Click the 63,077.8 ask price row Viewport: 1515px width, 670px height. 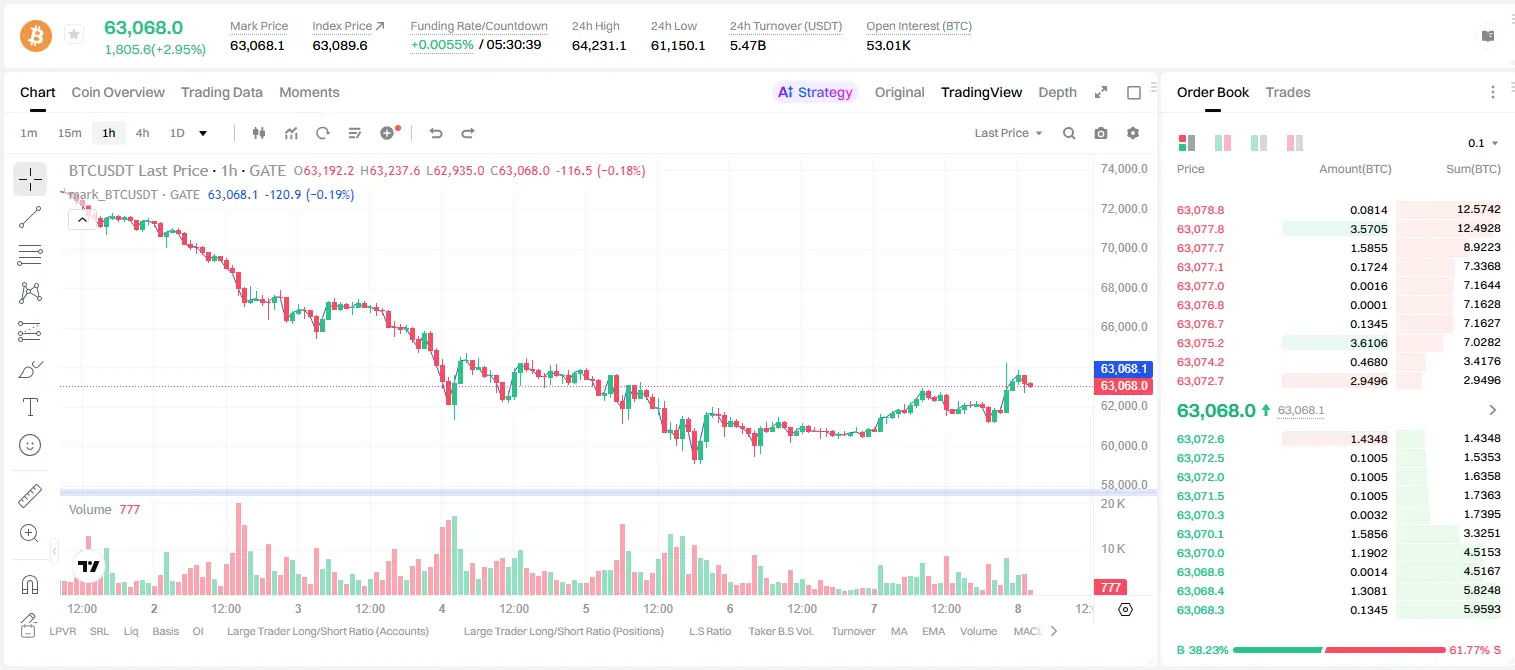[1338, 229]
